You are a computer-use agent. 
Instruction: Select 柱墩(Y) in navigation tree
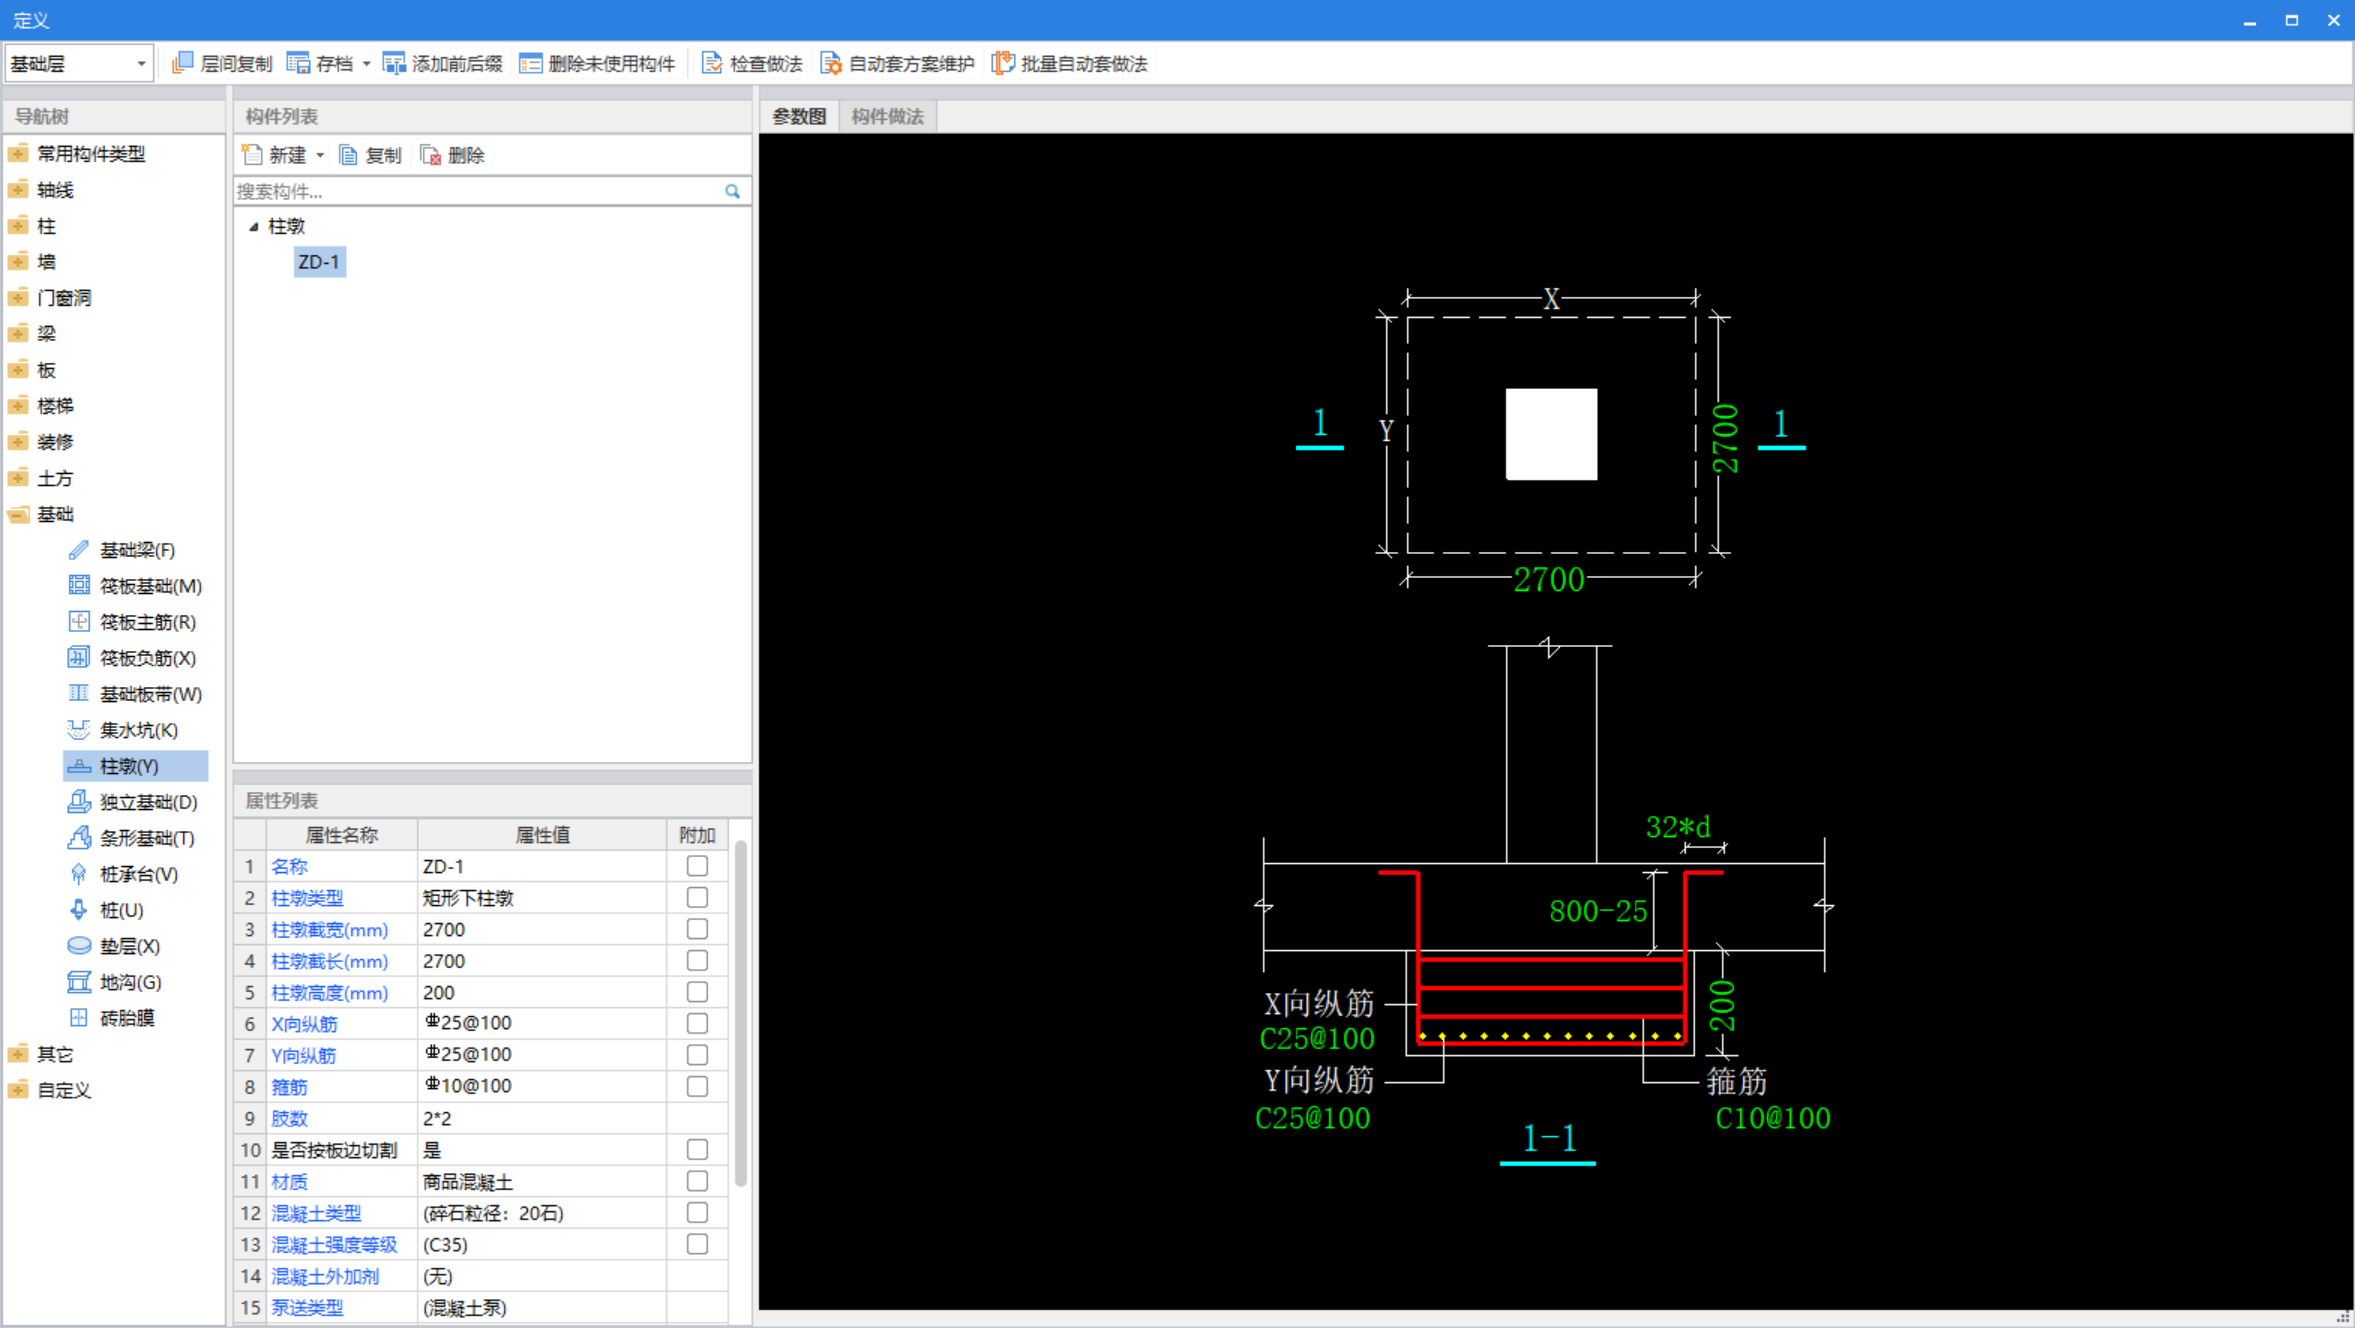(136, 766)
